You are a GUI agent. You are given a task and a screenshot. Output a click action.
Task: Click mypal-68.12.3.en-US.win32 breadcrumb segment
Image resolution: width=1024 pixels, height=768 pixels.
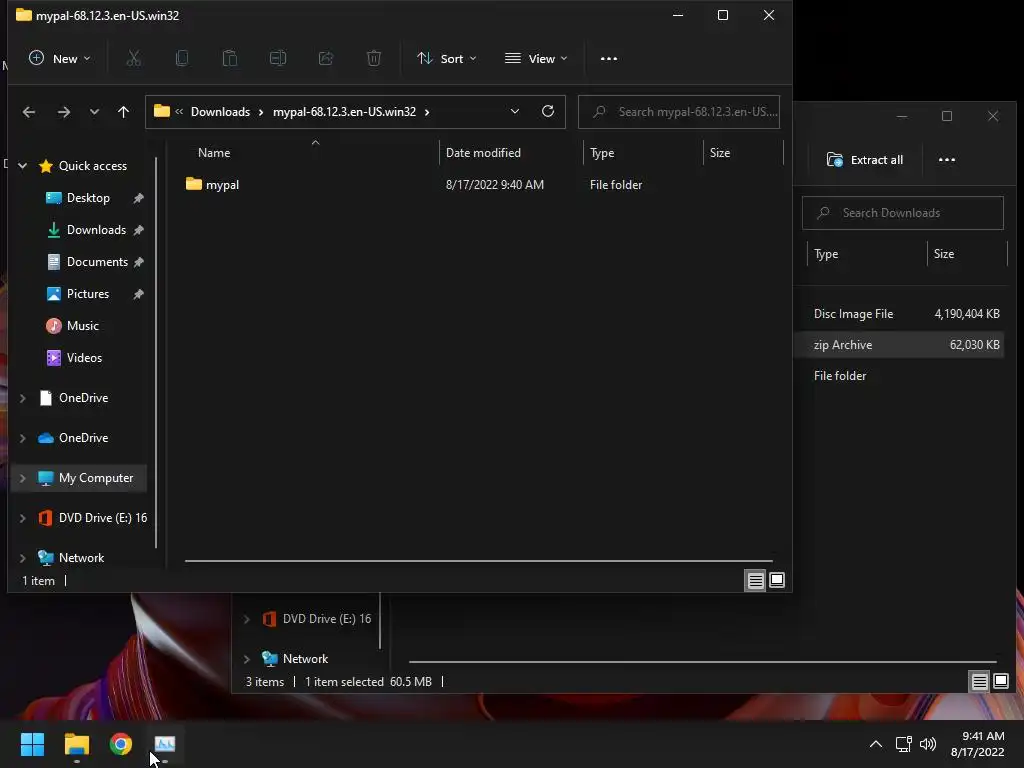coord(344,112)
